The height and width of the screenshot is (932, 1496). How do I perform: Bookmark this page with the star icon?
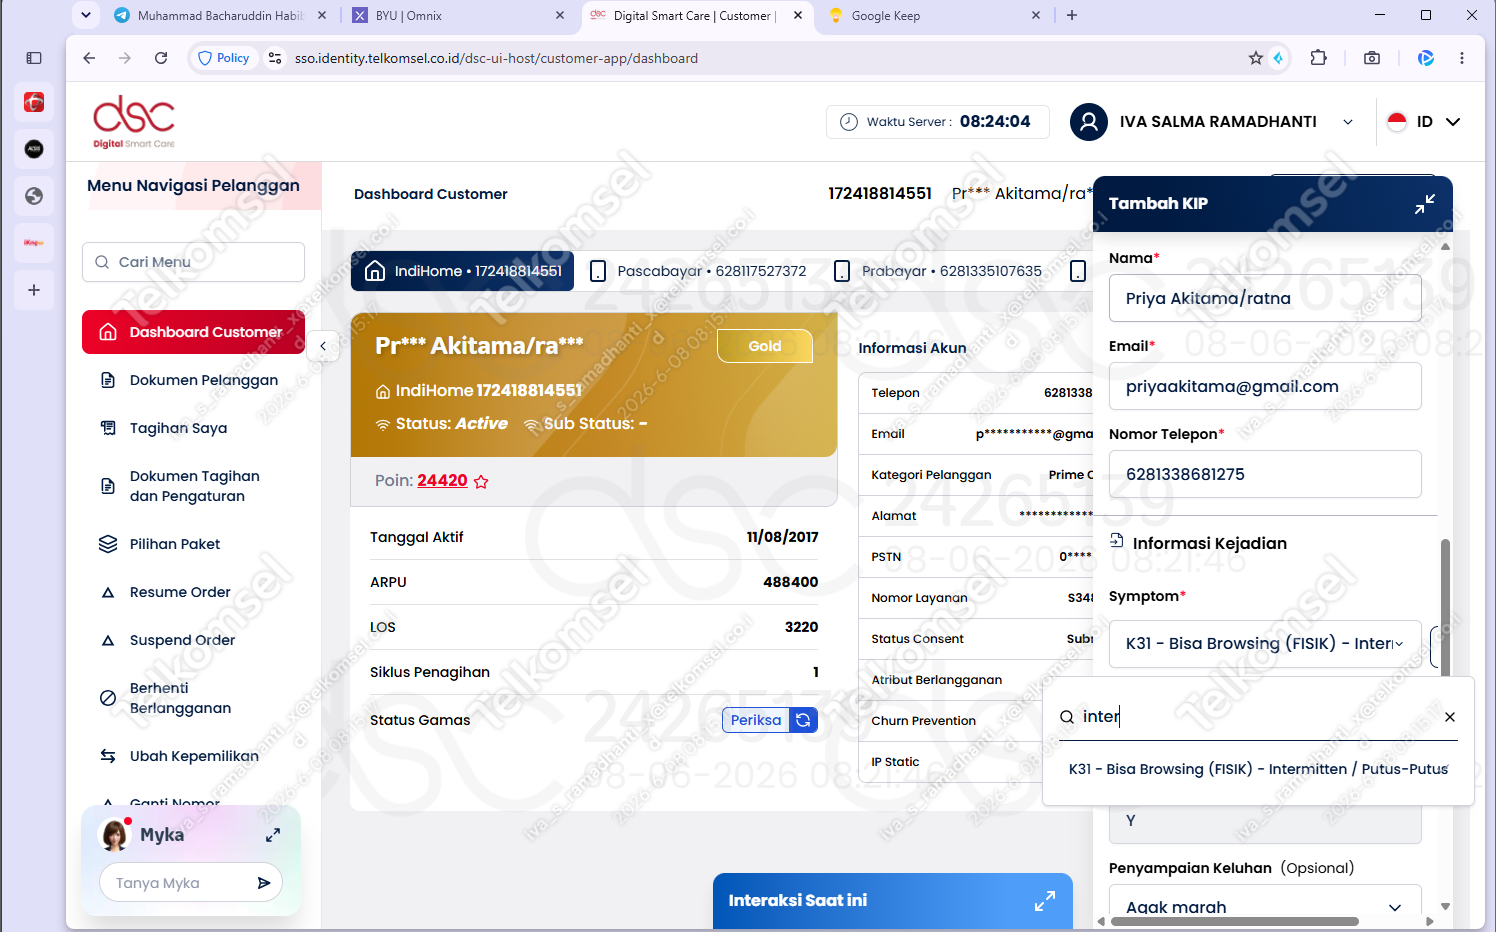click(x=1255, y=58)
